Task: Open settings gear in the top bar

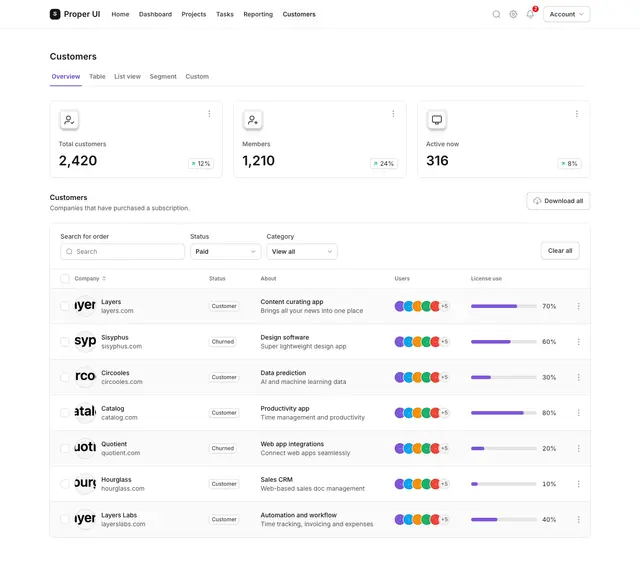Action: [x=513, y=14]
